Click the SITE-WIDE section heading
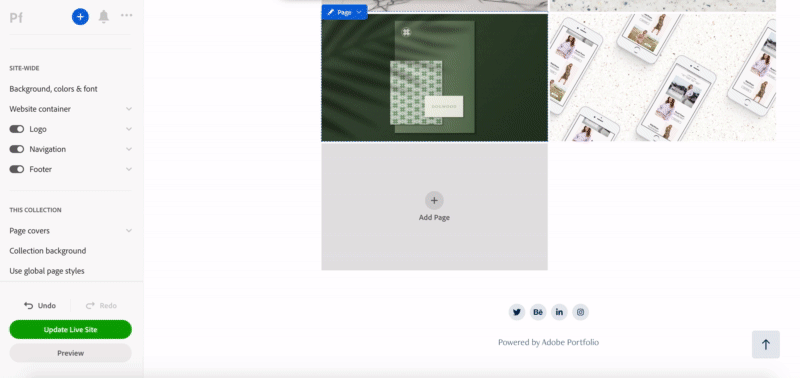 [x=24, y=68]
